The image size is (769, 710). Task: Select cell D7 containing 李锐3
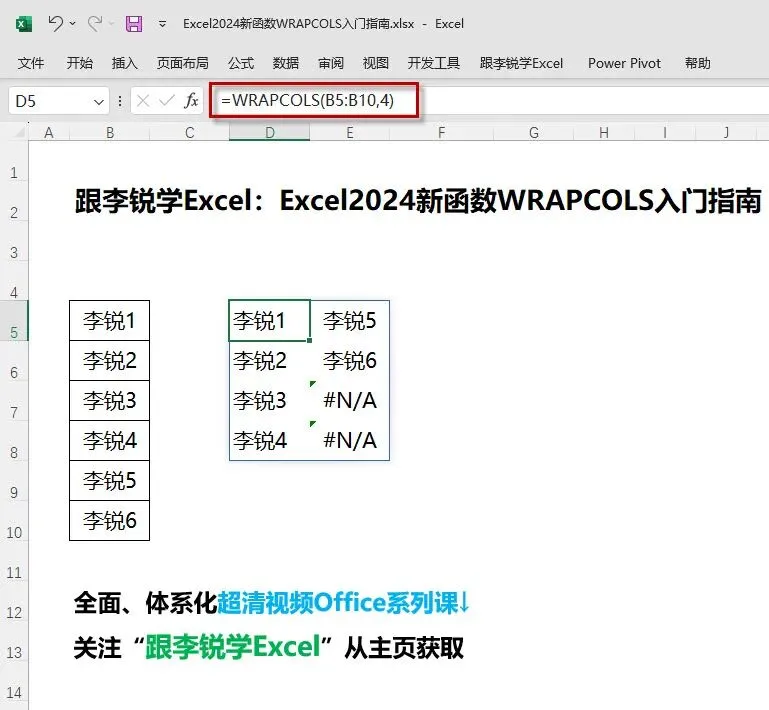(269, 401)
